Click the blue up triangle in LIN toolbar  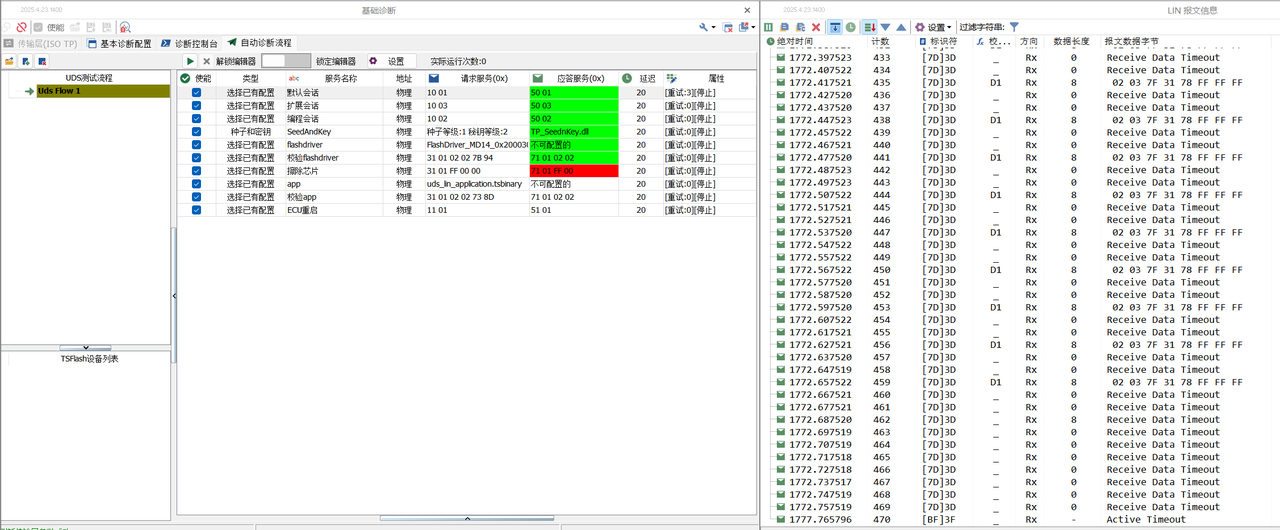point(901,27)
